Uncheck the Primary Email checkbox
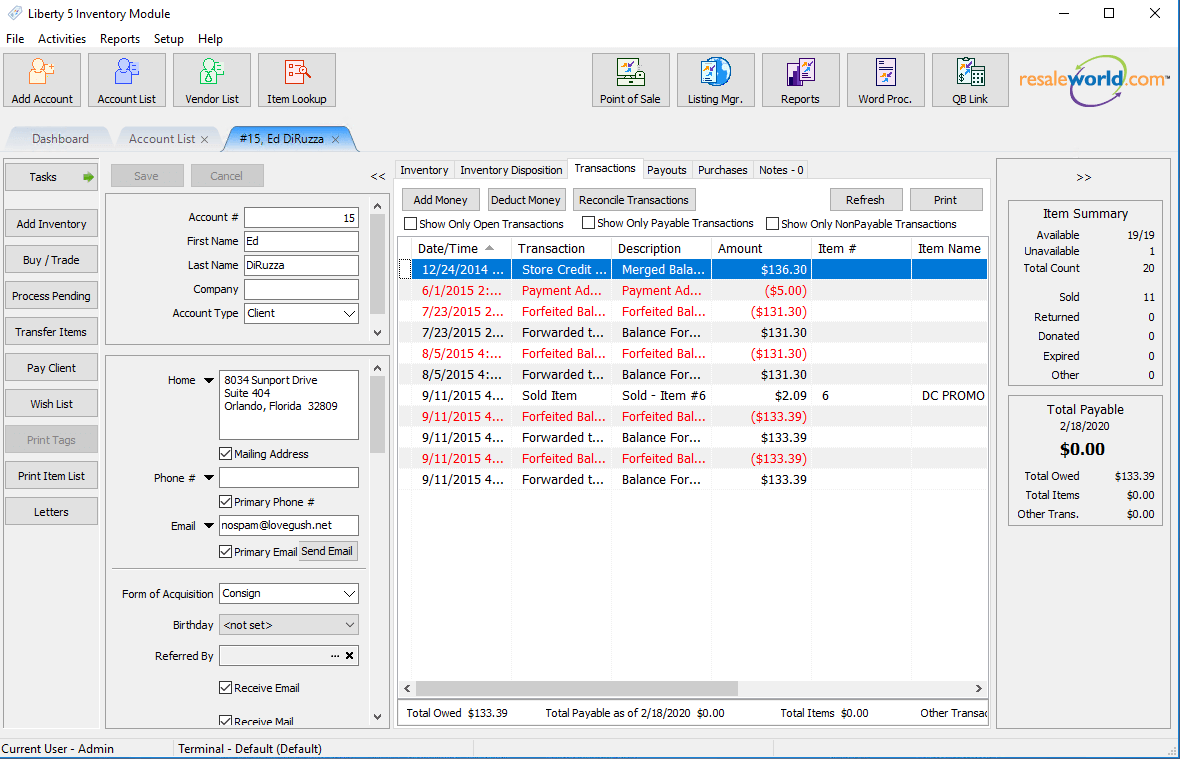This screenshot has width=1180, height=759. point(225,551)
